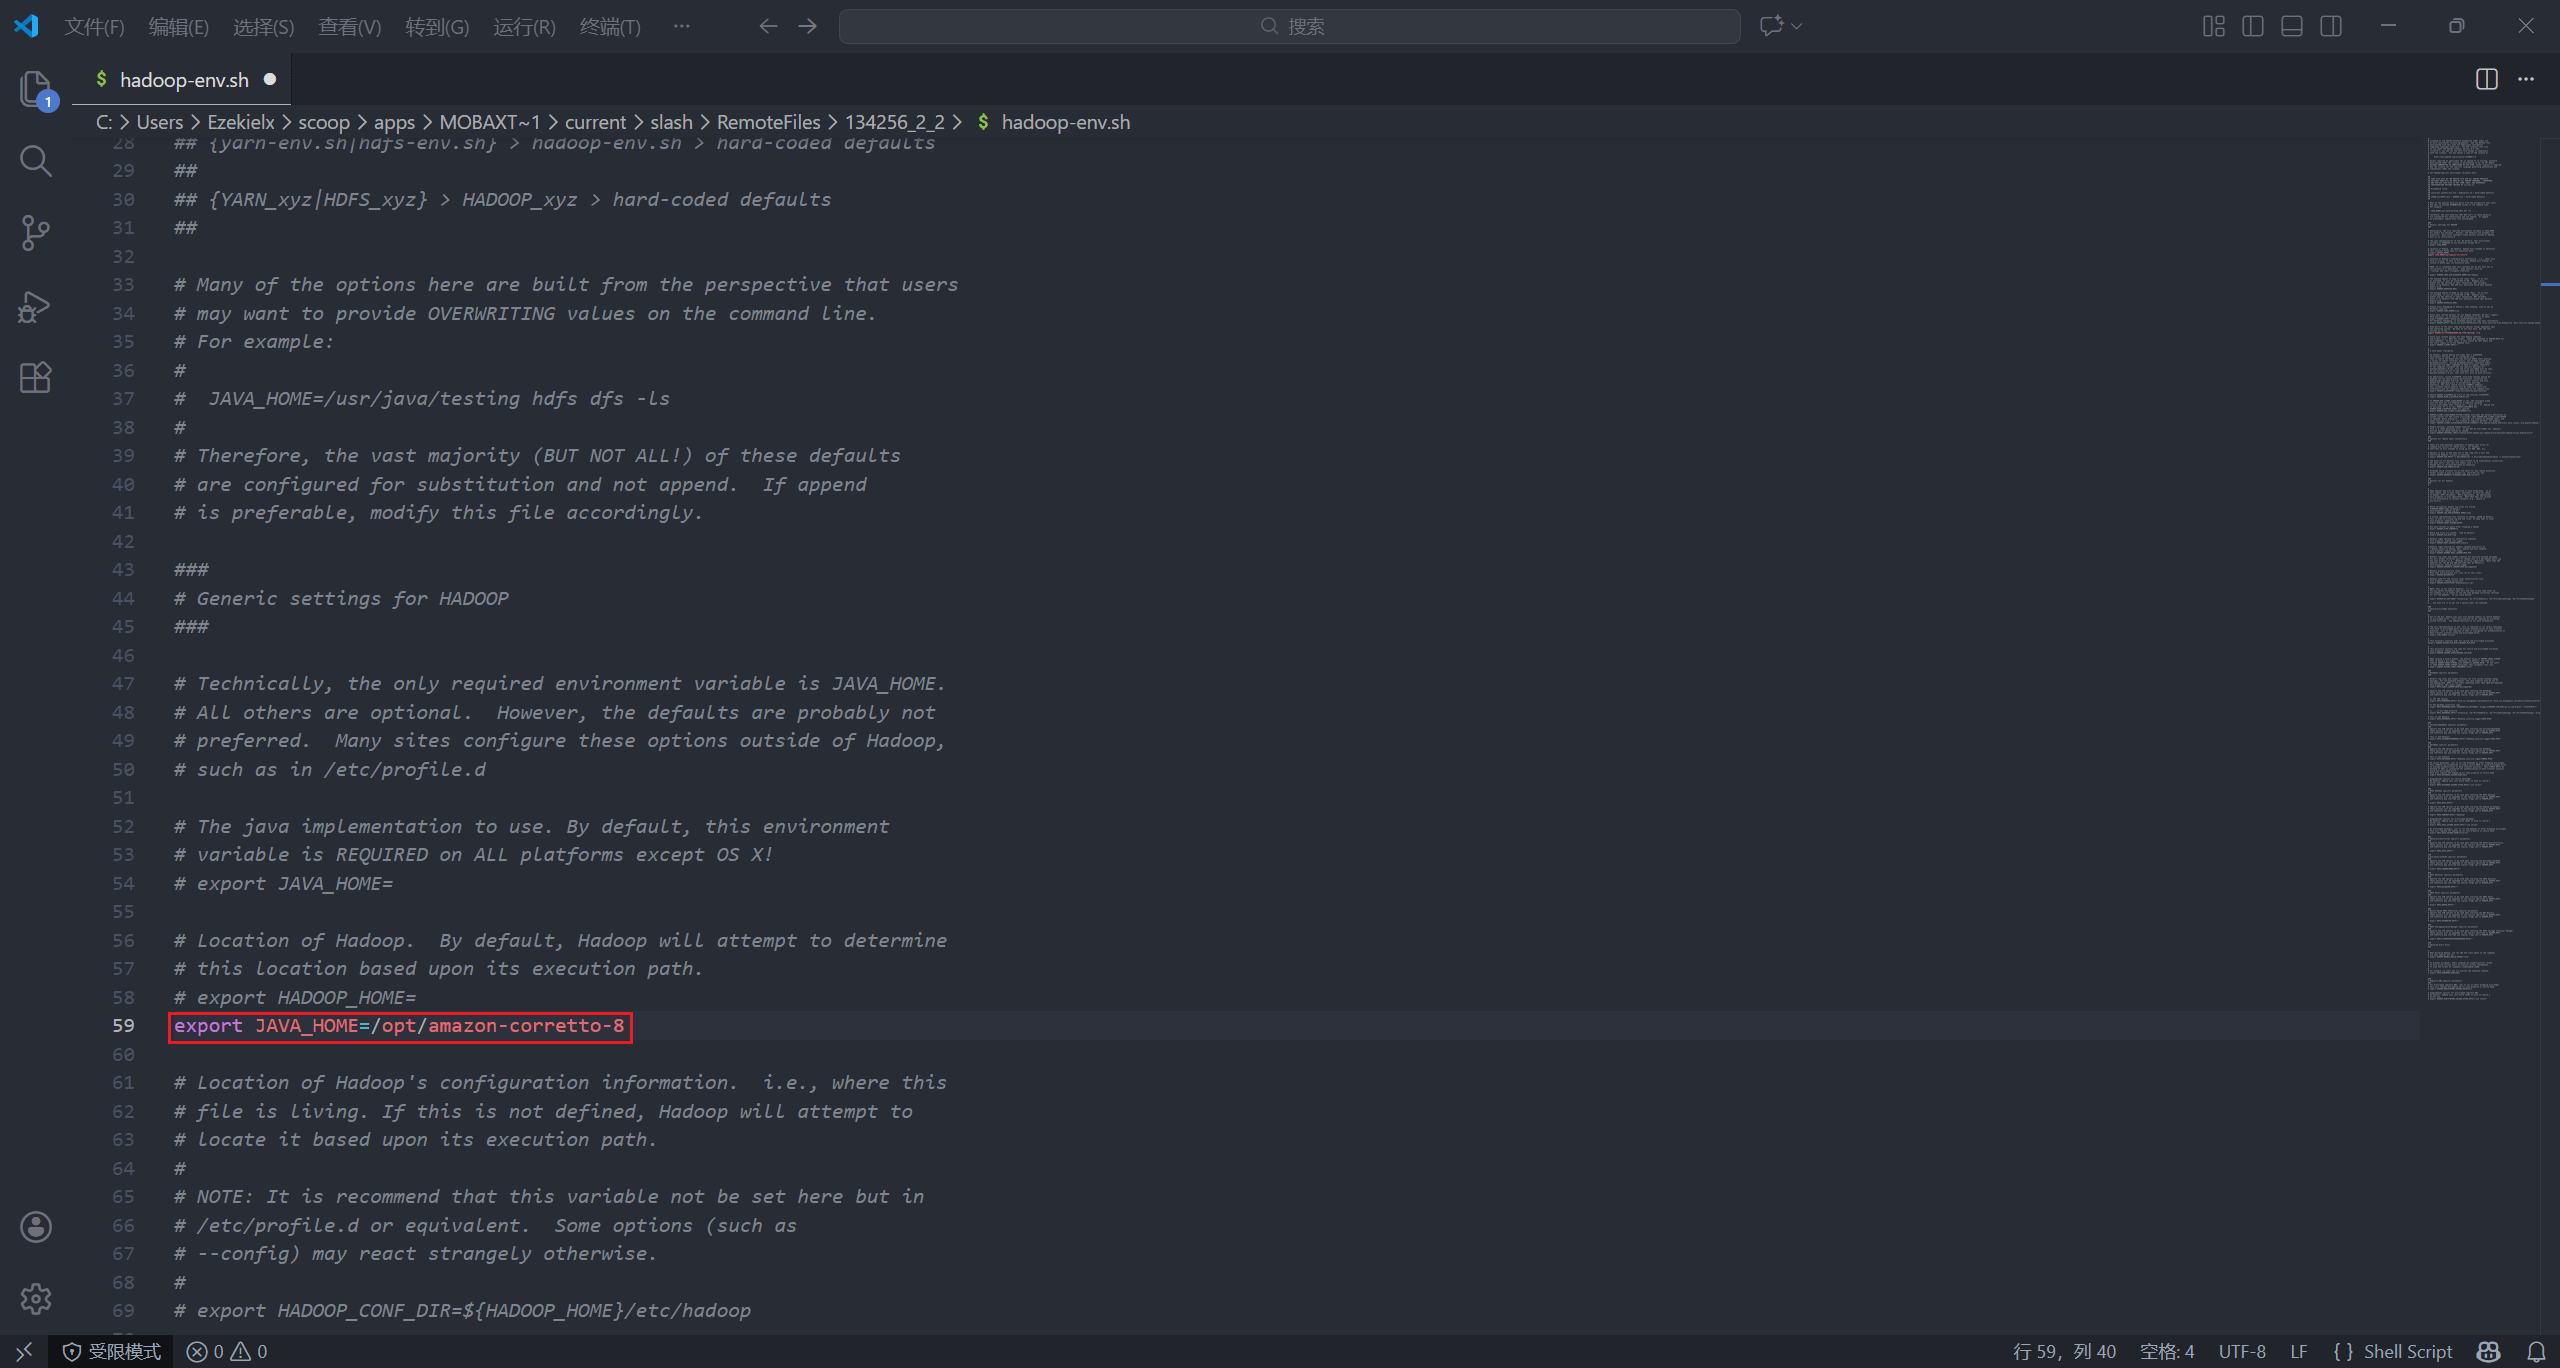This screenshot has width=2560, height=1368.
Task: Expand the hidden menu items ellipsis
Action: coord(681,26)
